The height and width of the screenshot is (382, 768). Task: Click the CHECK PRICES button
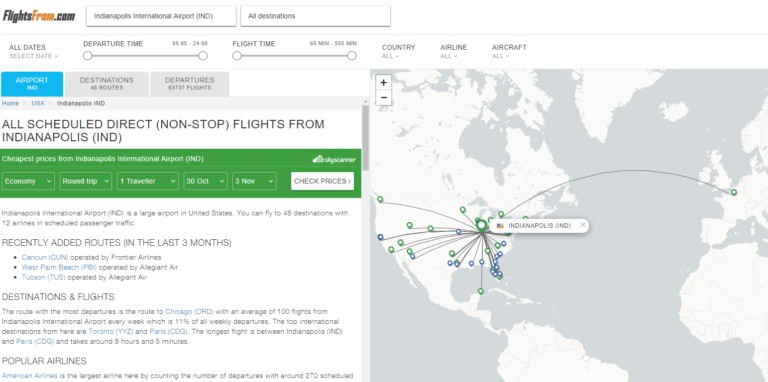(x=322, y=181)
